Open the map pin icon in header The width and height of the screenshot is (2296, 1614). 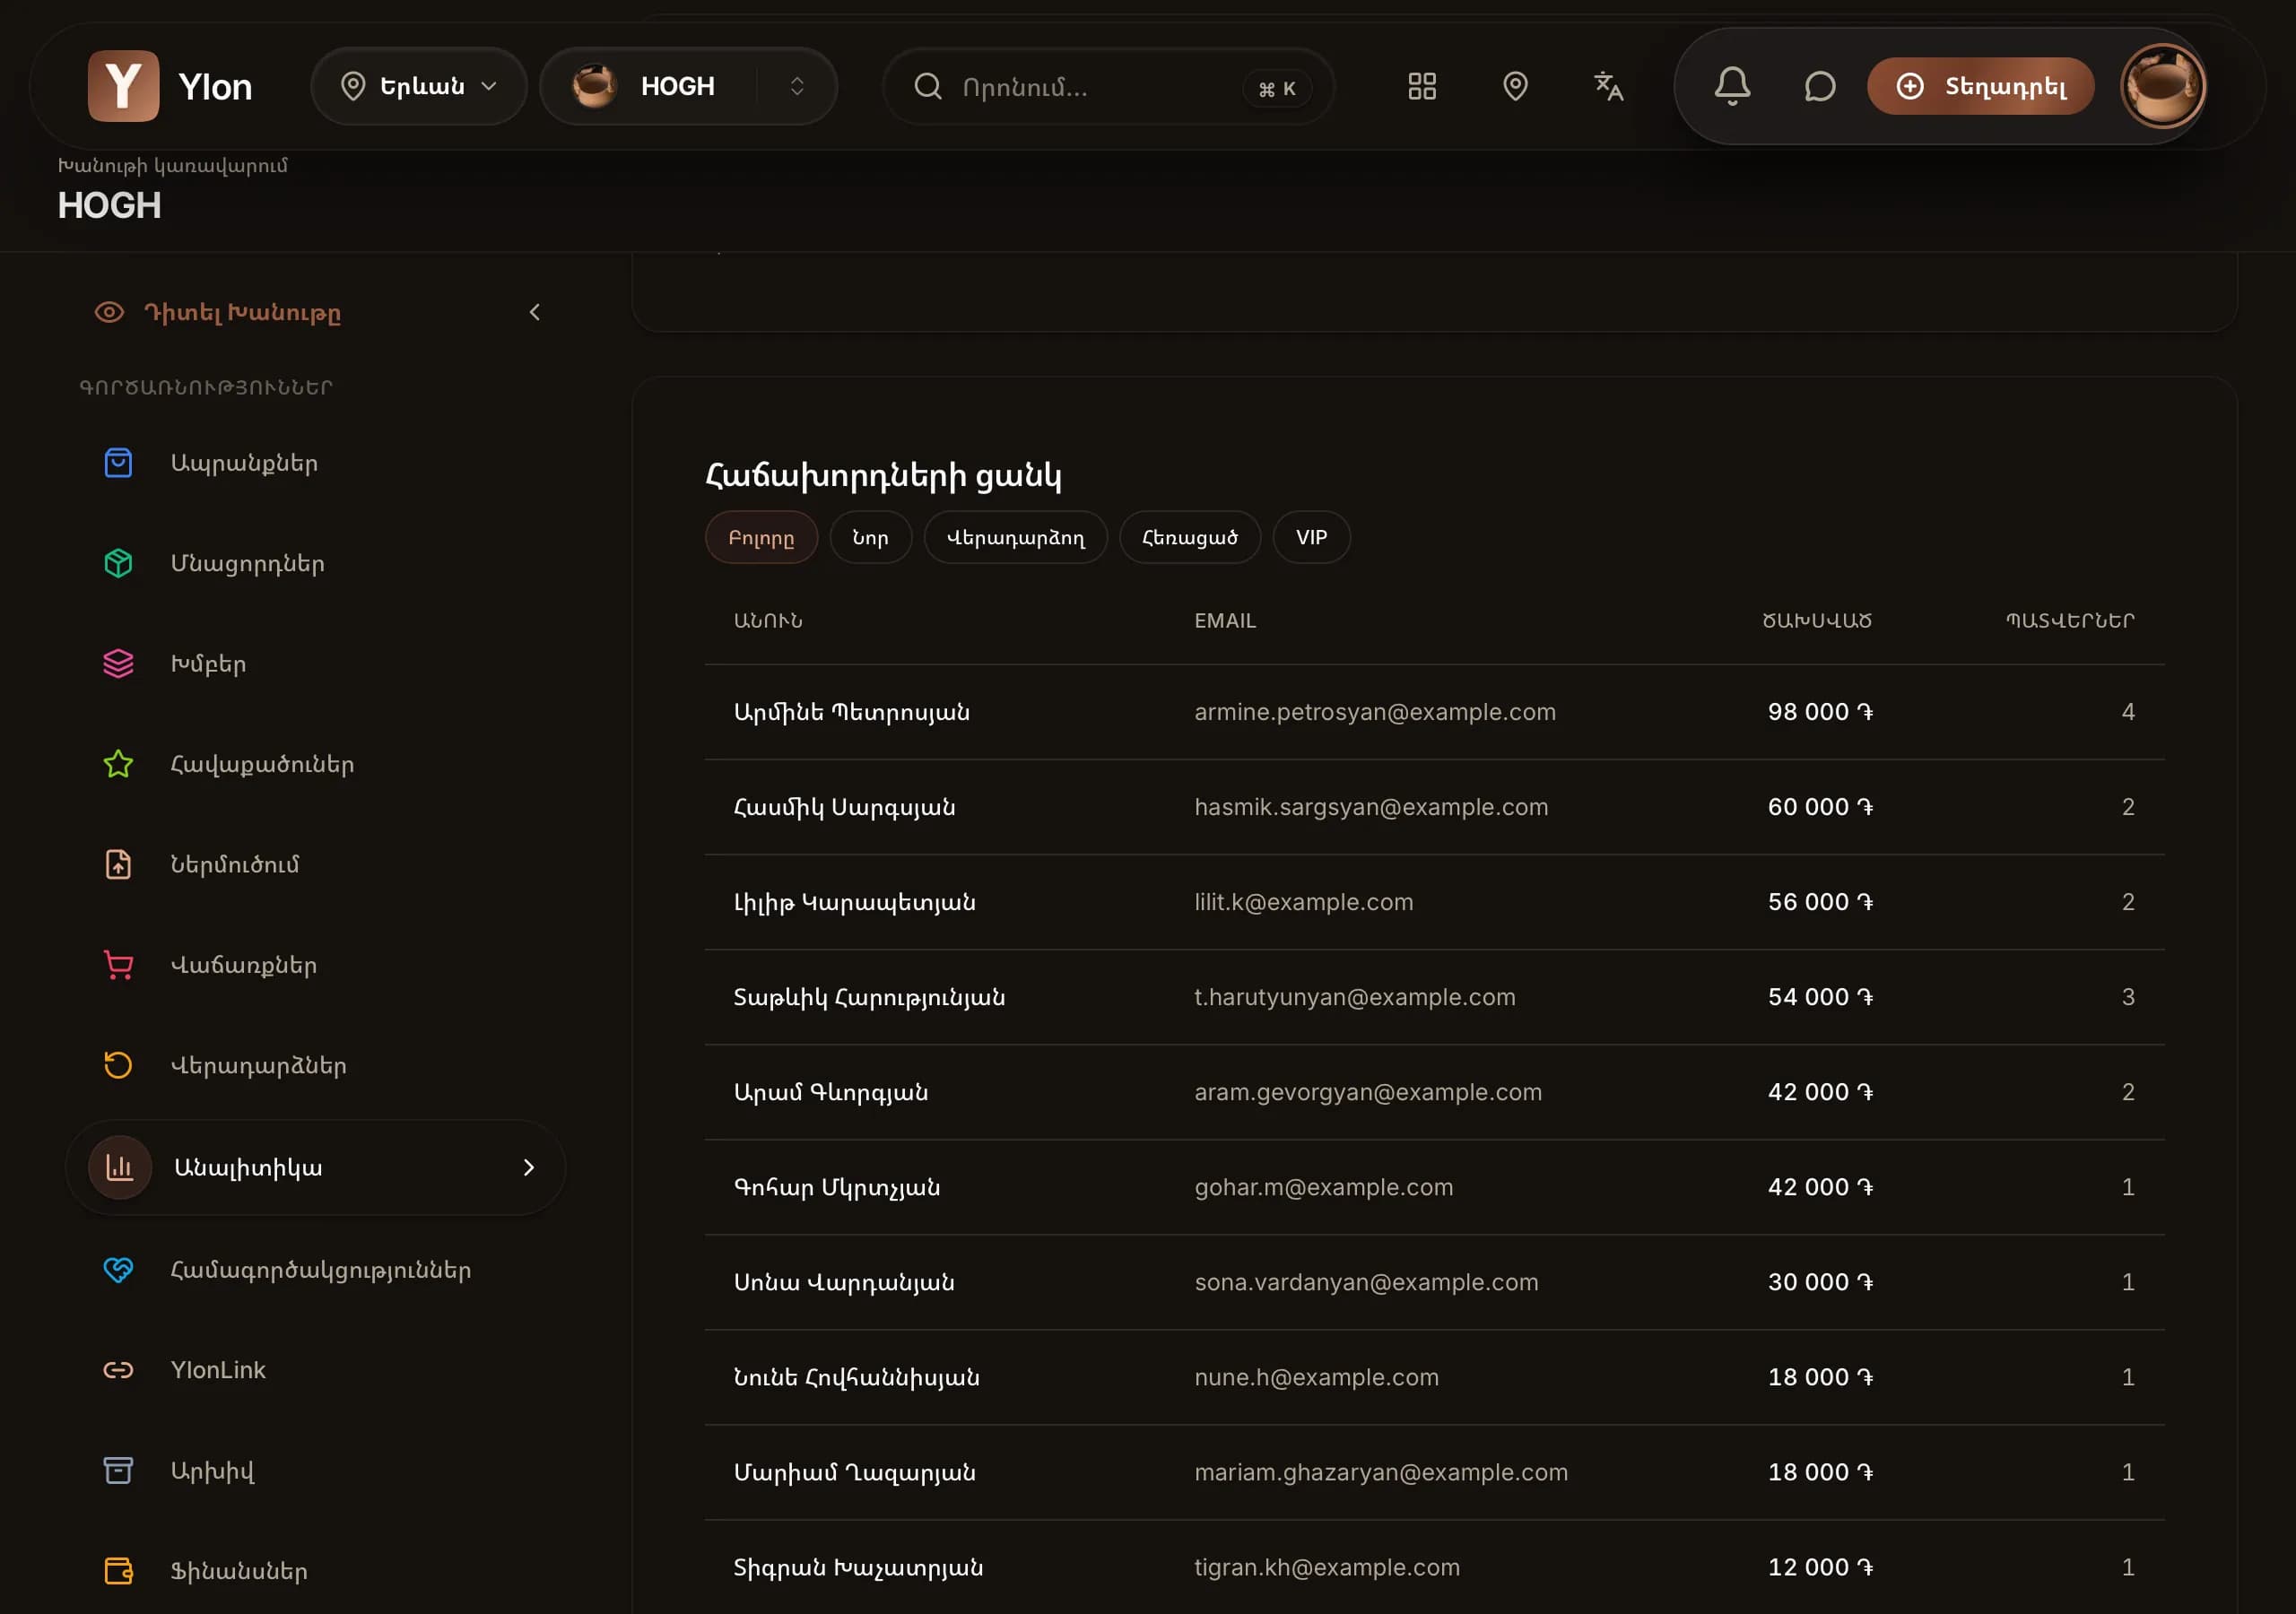1515,86
